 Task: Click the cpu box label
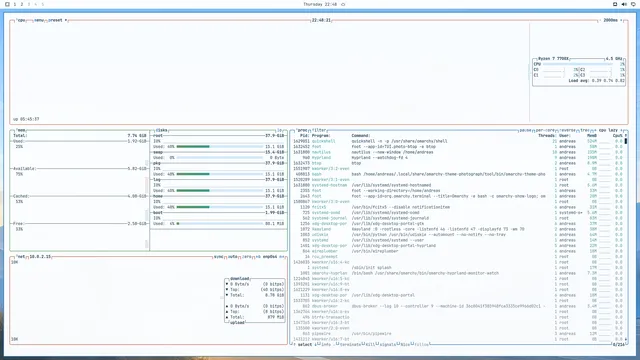pyautogui.click(x=21, y=20)
